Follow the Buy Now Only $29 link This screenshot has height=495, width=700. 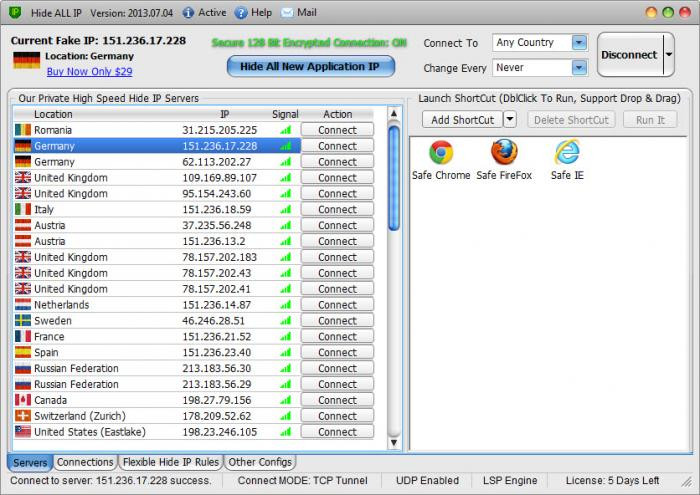pyautogui.click(x=89, y=71)
